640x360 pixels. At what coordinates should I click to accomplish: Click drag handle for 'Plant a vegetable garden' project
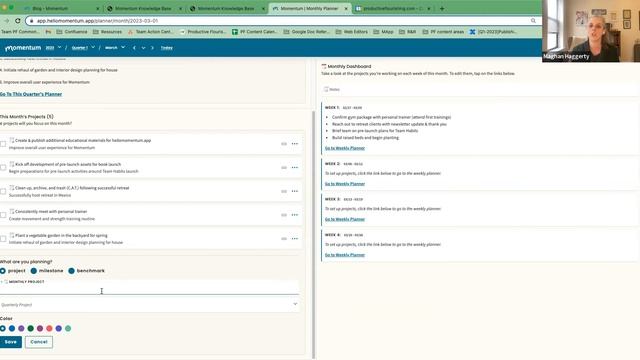click(284, 238)
